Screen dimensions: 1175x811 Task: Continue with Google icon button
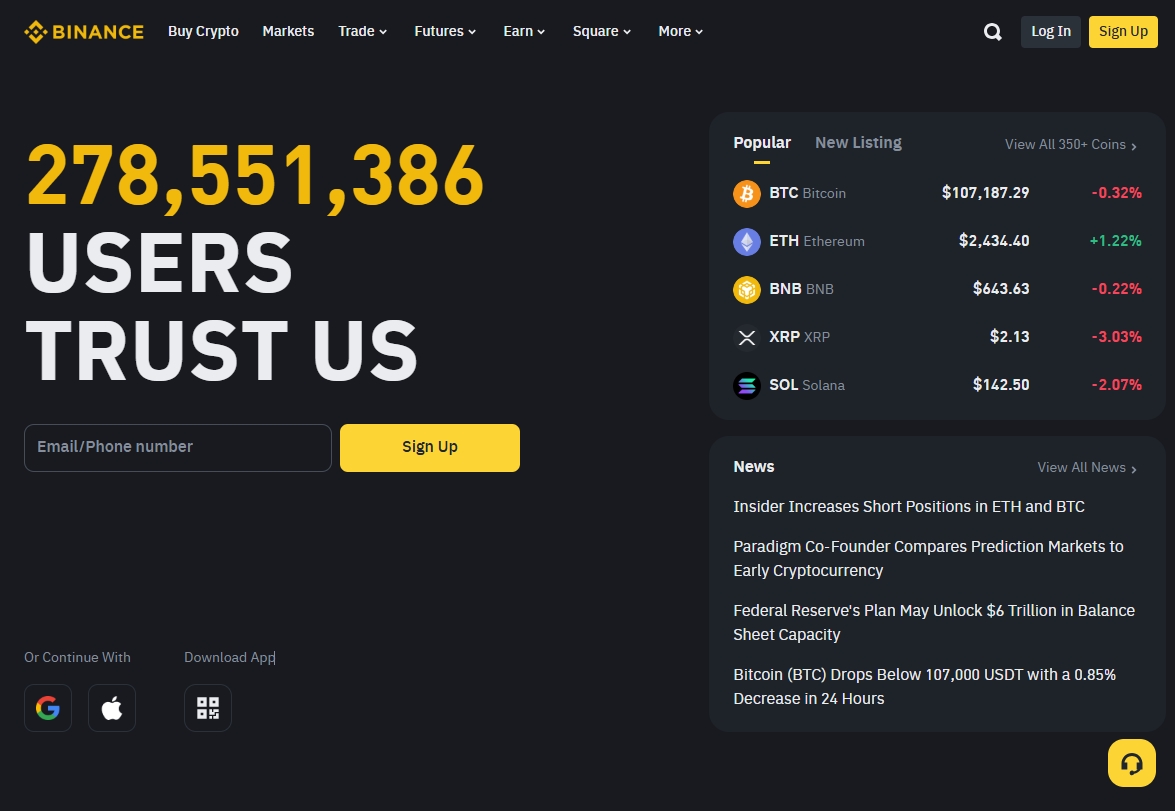click(48, 708)
